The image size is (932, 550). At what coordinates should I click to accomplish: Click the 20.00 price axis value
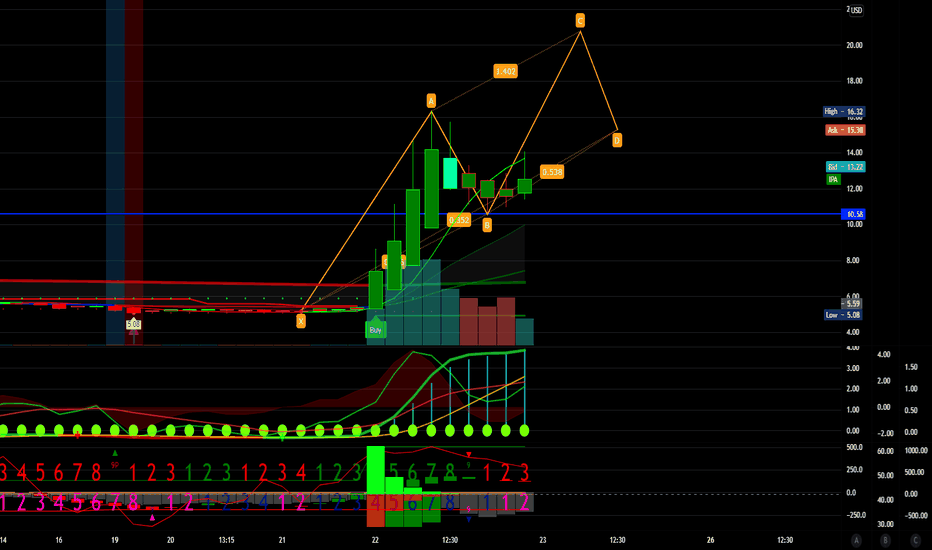(854, 45)
